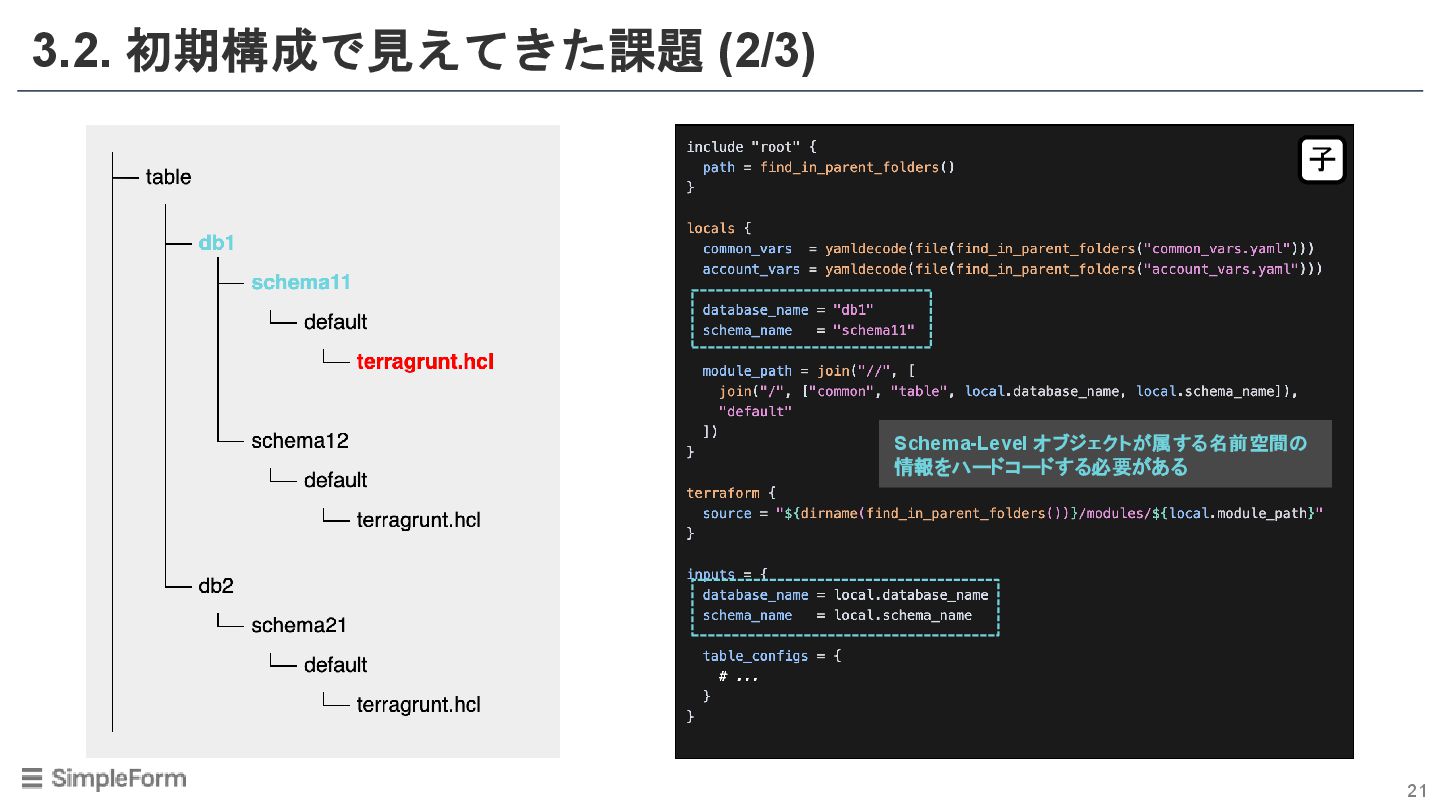Select the db1 folder in the tree
1440x810 pixels.
[216, 243]
